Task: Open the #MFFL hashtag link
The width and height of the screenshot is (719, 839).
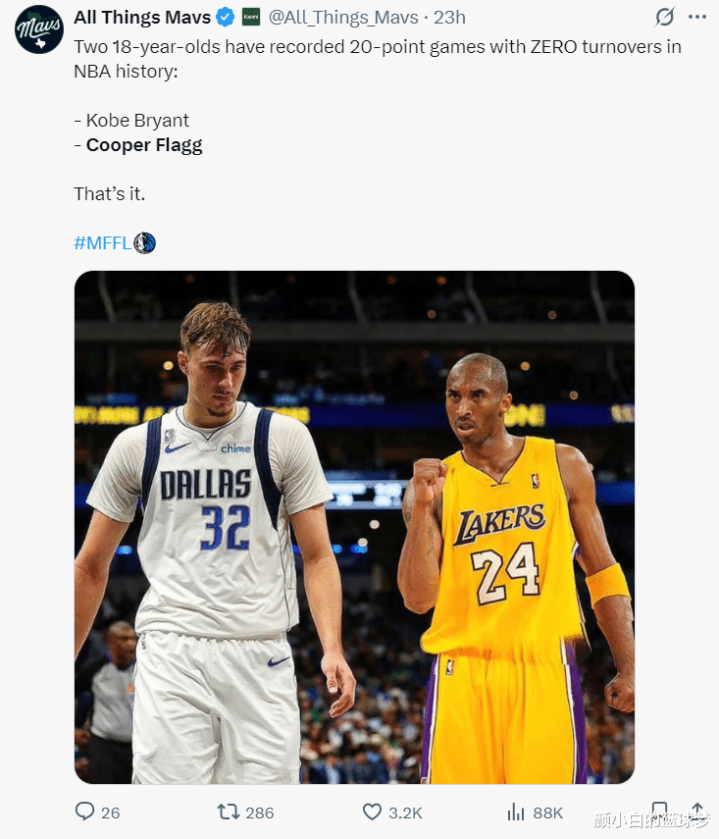Action: [x=102, y=243]
